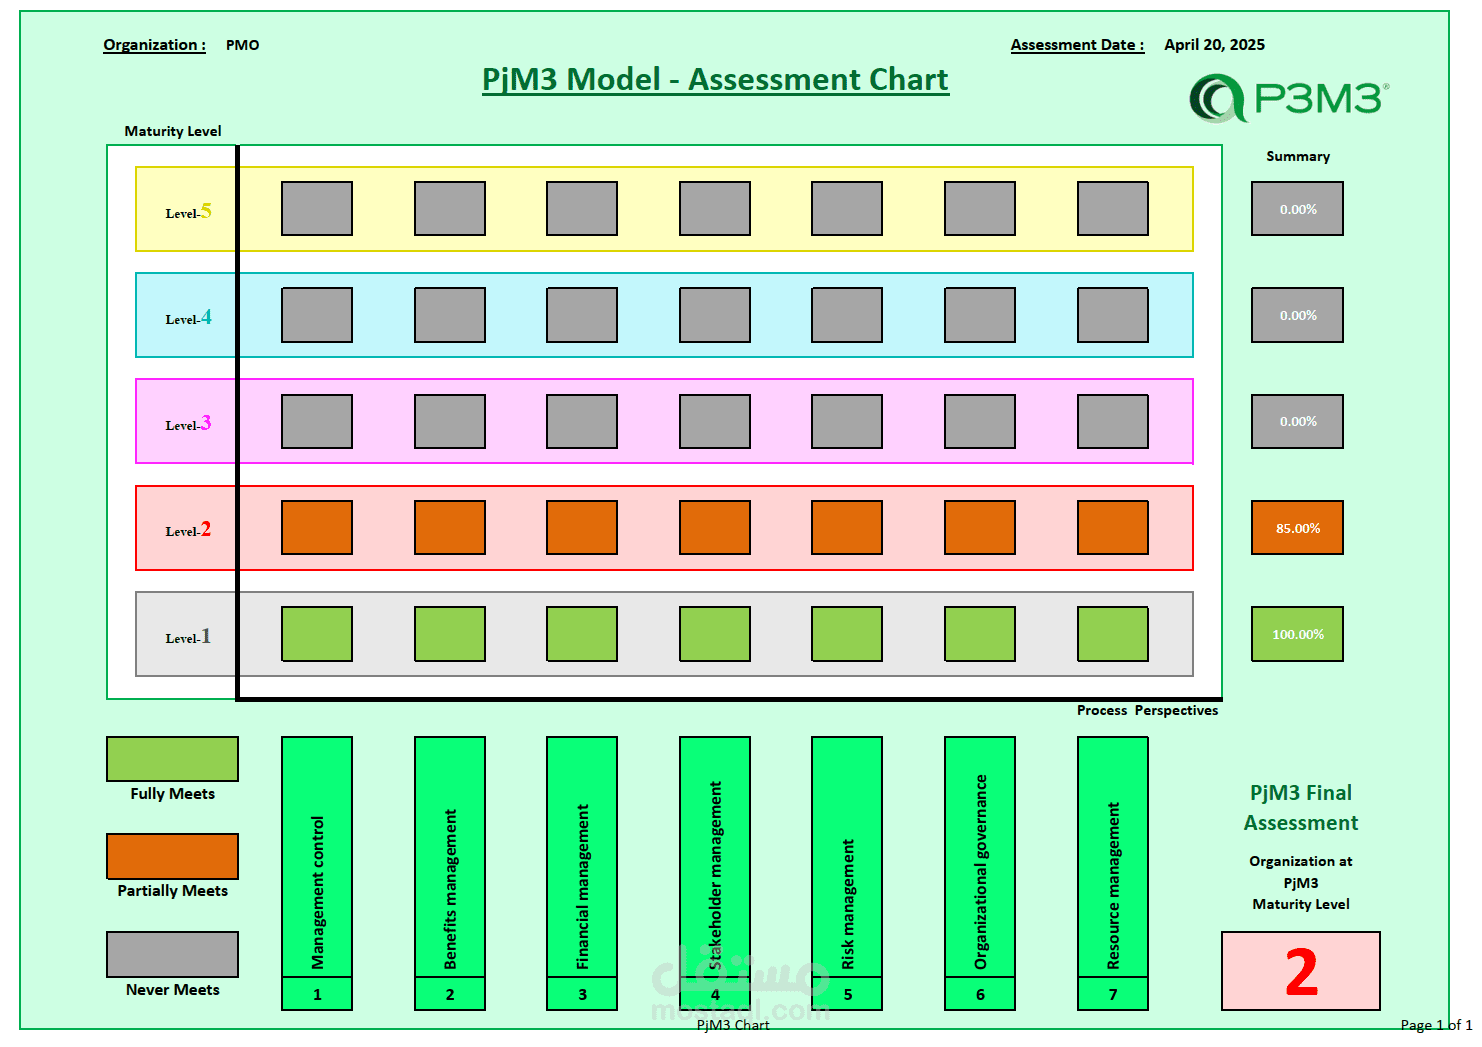Image resolution: width=1482 pixels, height=1047 pixels.
Task: Click the Risk management column bar
Action: click(847, 857)
